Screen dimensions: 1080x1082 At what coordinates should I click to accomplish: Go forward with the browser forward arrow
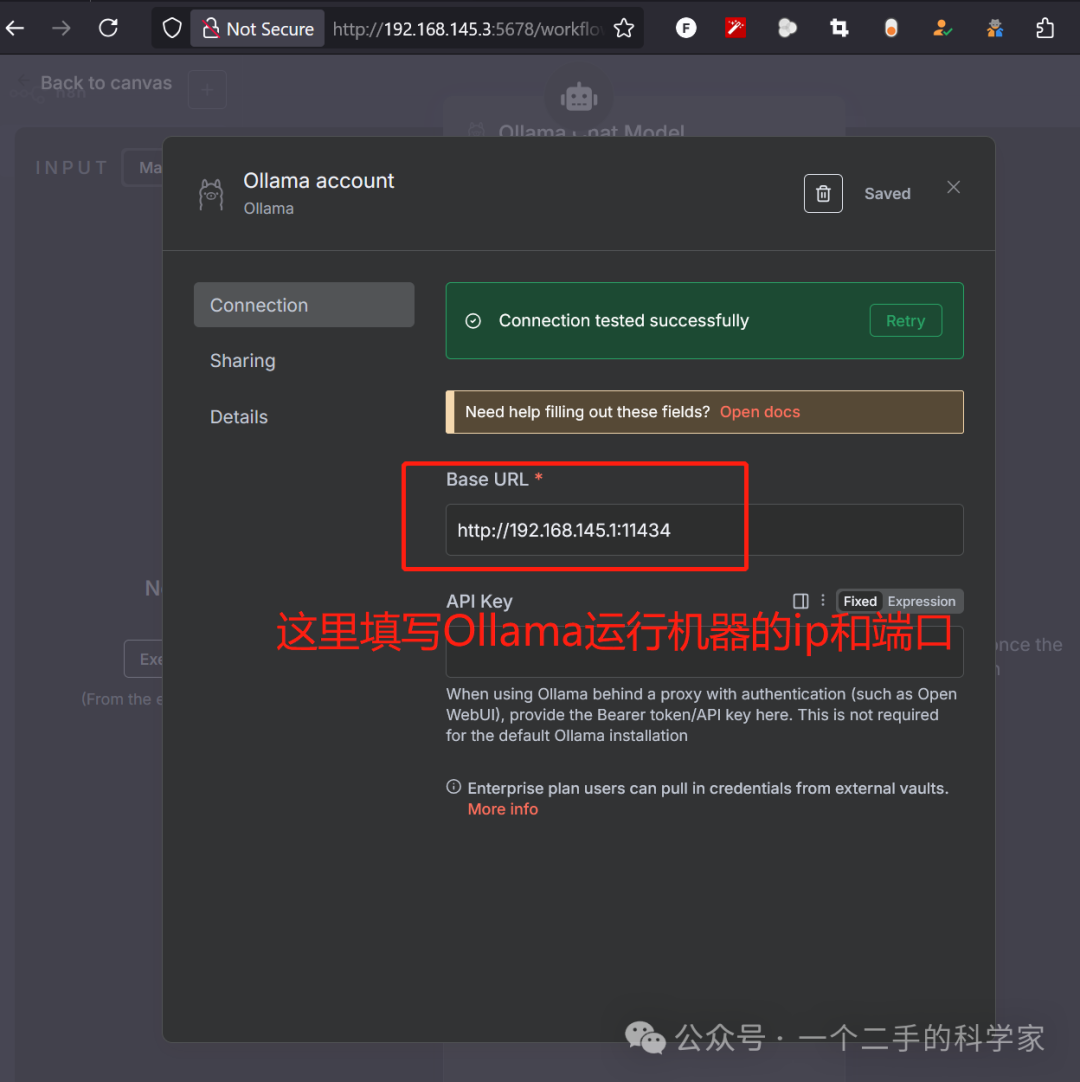point(61,28)
